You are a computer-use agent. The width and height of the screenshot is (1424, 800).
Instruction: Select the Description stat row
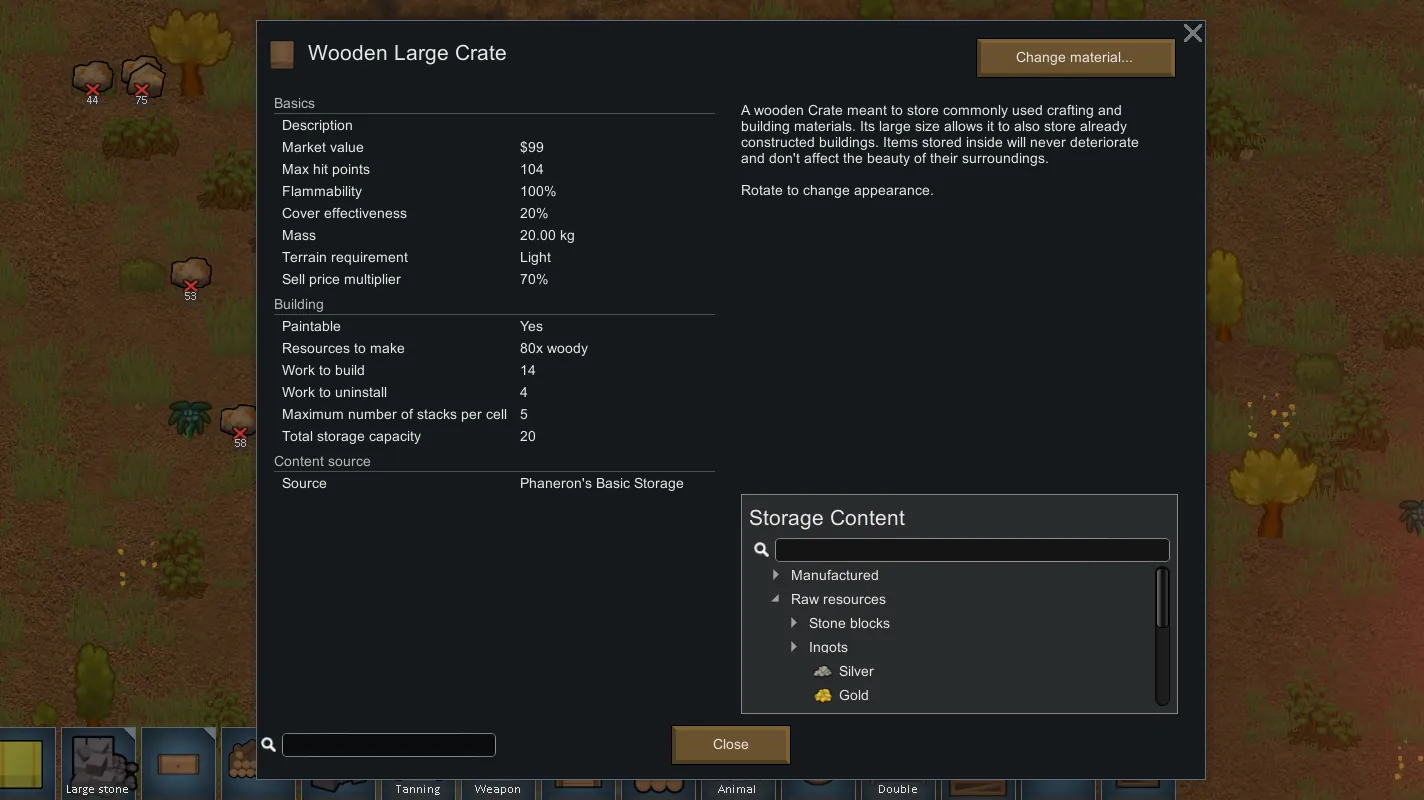coord(494,125)
